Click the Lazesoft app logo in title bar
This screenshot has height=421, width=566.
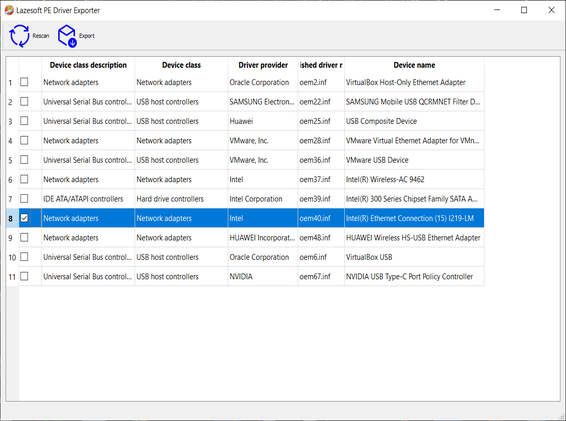9,10
